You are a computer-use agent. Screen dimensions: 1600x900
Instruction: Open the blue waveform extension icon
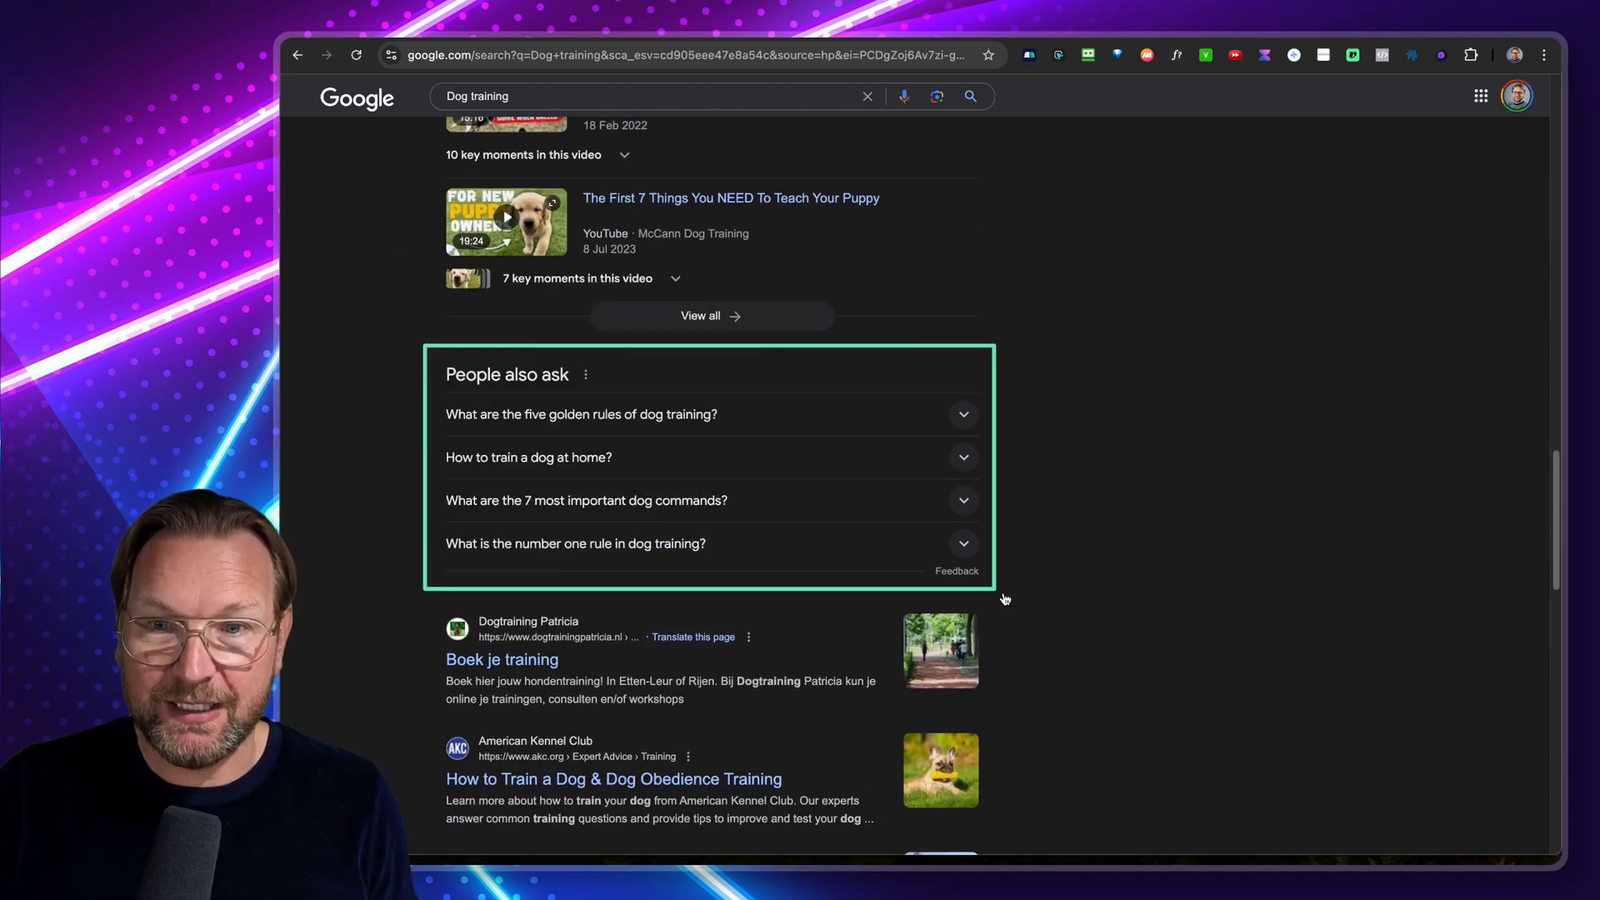[x=1412, y=55]
